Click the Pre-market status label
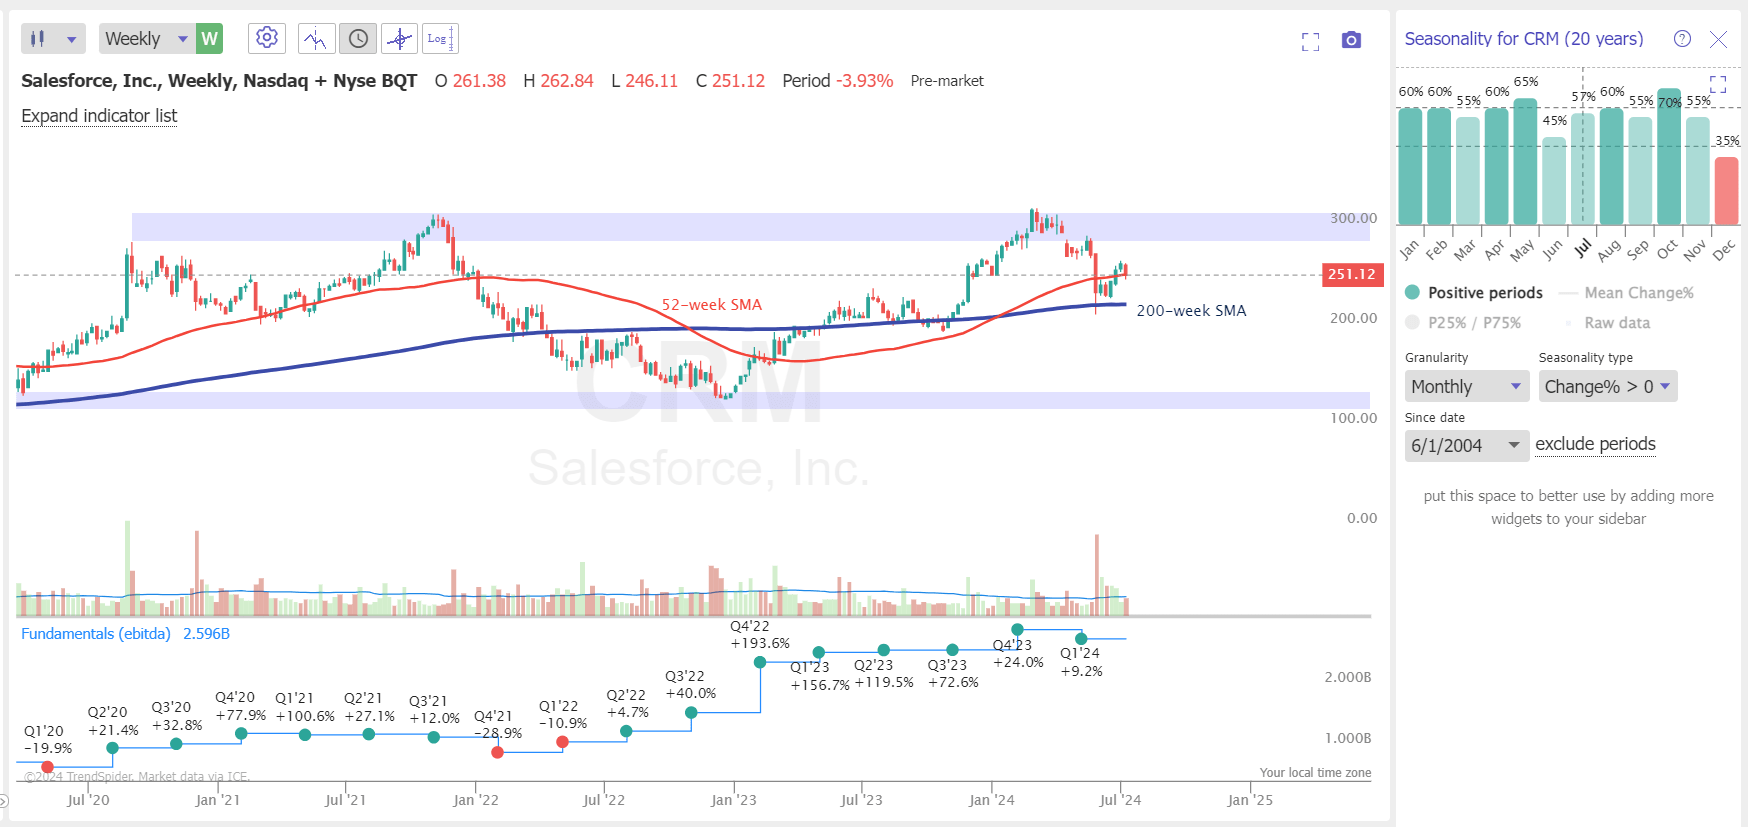 (x=947, y=81)
